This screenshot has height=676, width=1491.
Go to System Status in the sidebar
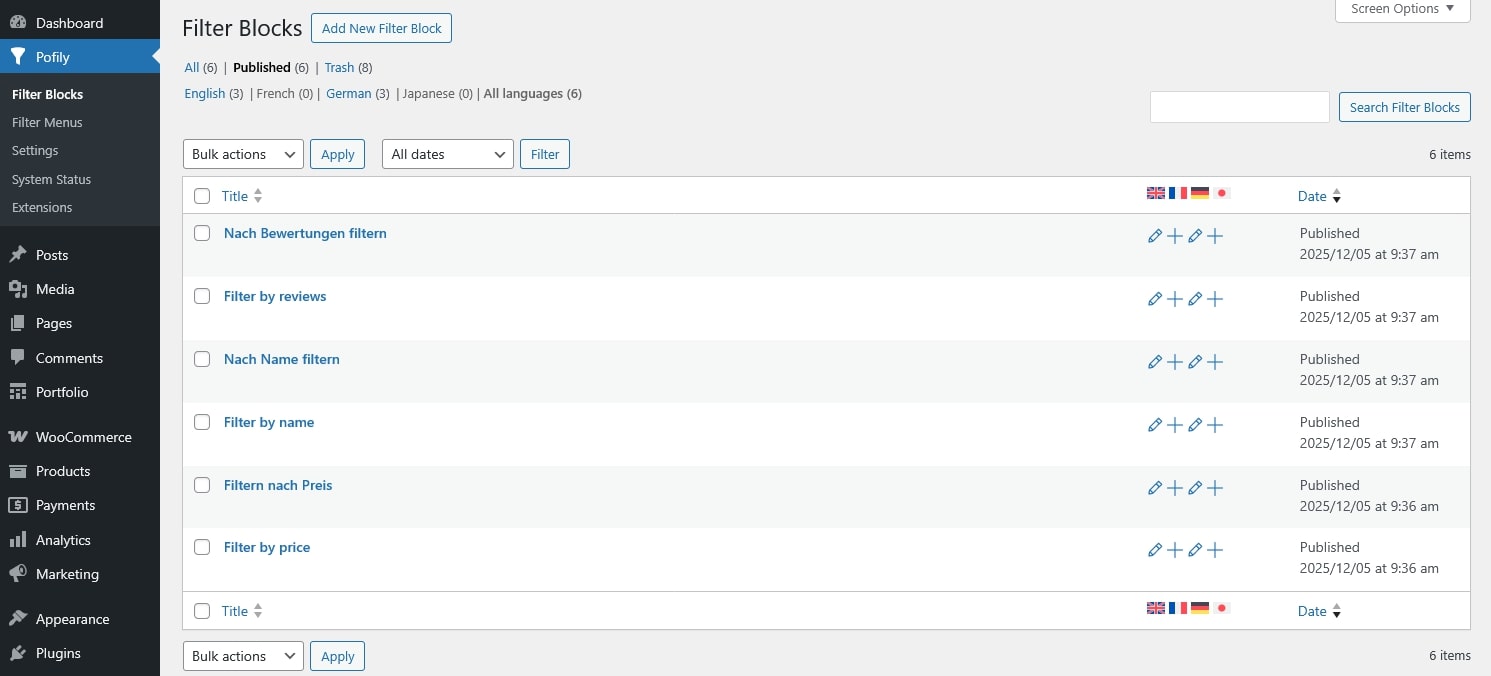click(51, 179)
